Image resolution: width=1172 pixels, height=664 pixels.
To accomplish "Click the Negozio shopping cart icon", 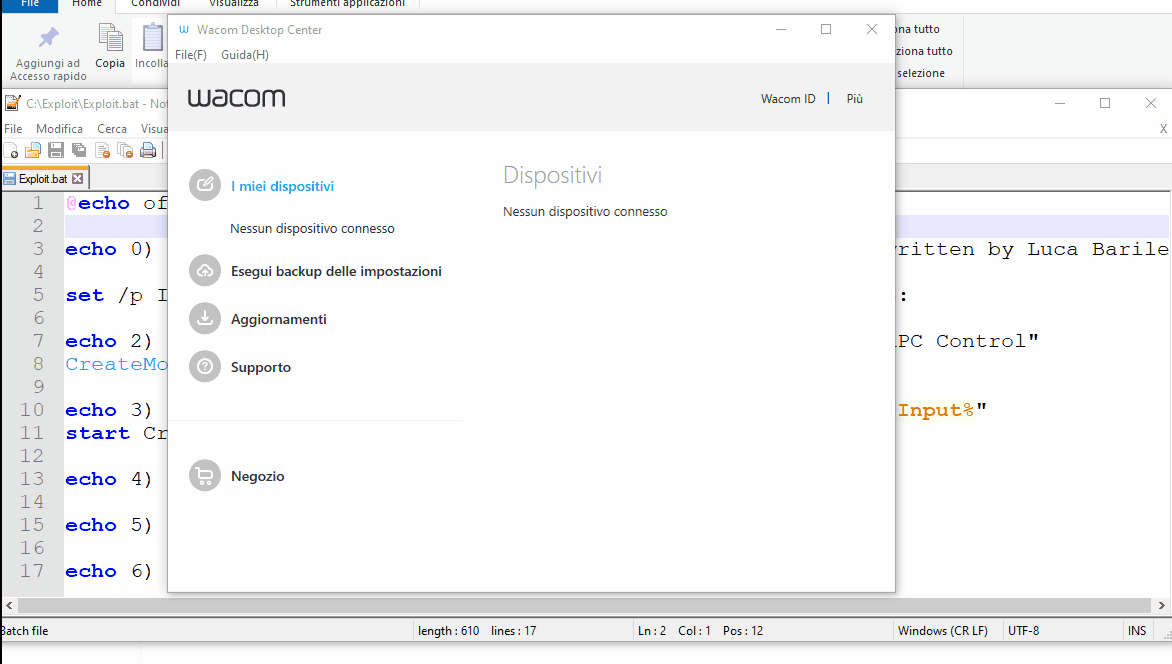I will point(205,476).
